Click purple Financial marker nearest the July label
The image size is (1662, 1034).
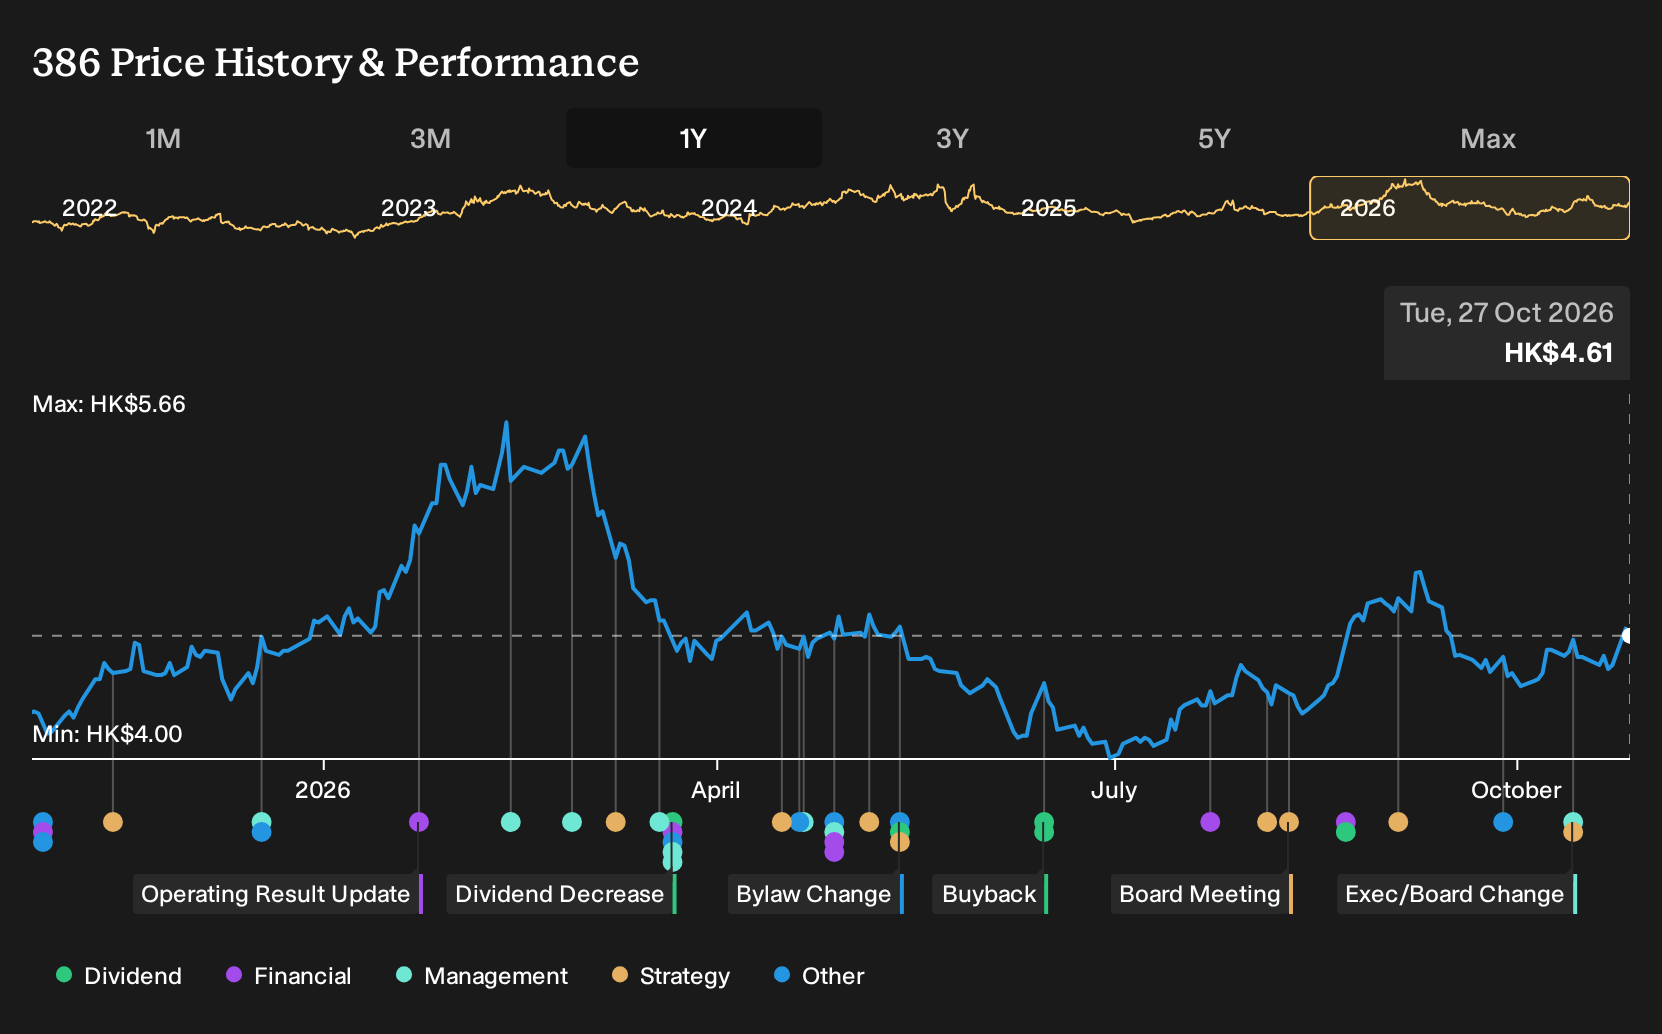coord(1210,822)
